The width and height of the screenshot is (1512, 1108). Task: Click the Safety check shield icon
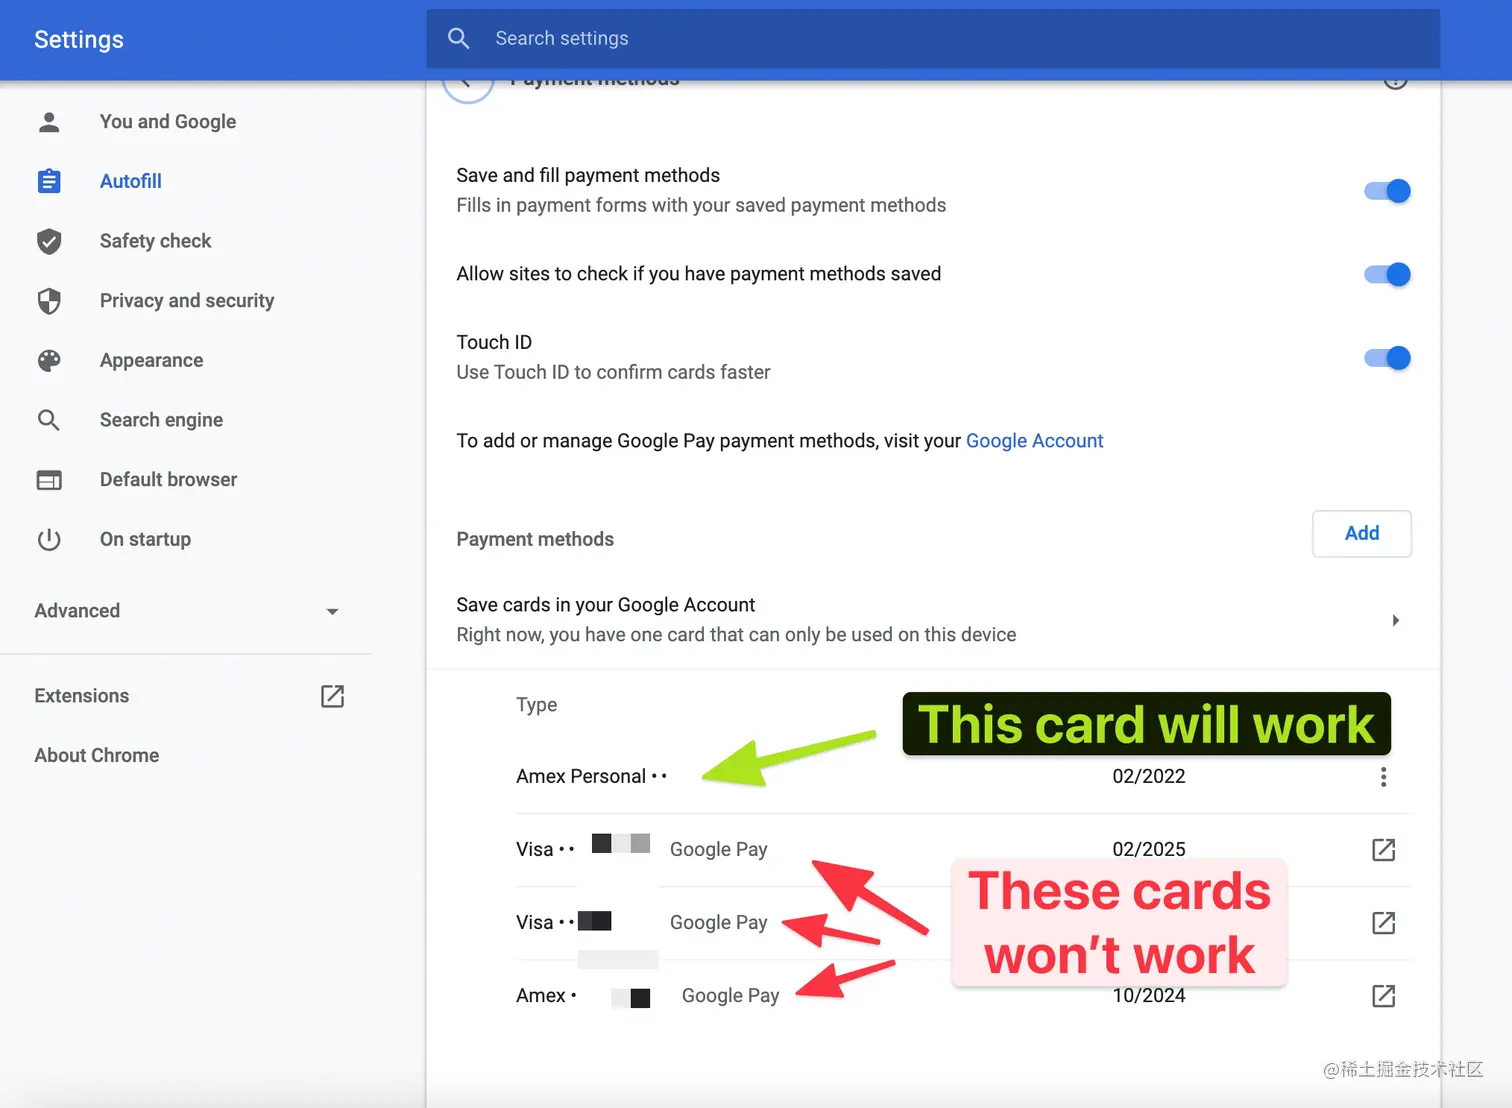pos(49,241)
